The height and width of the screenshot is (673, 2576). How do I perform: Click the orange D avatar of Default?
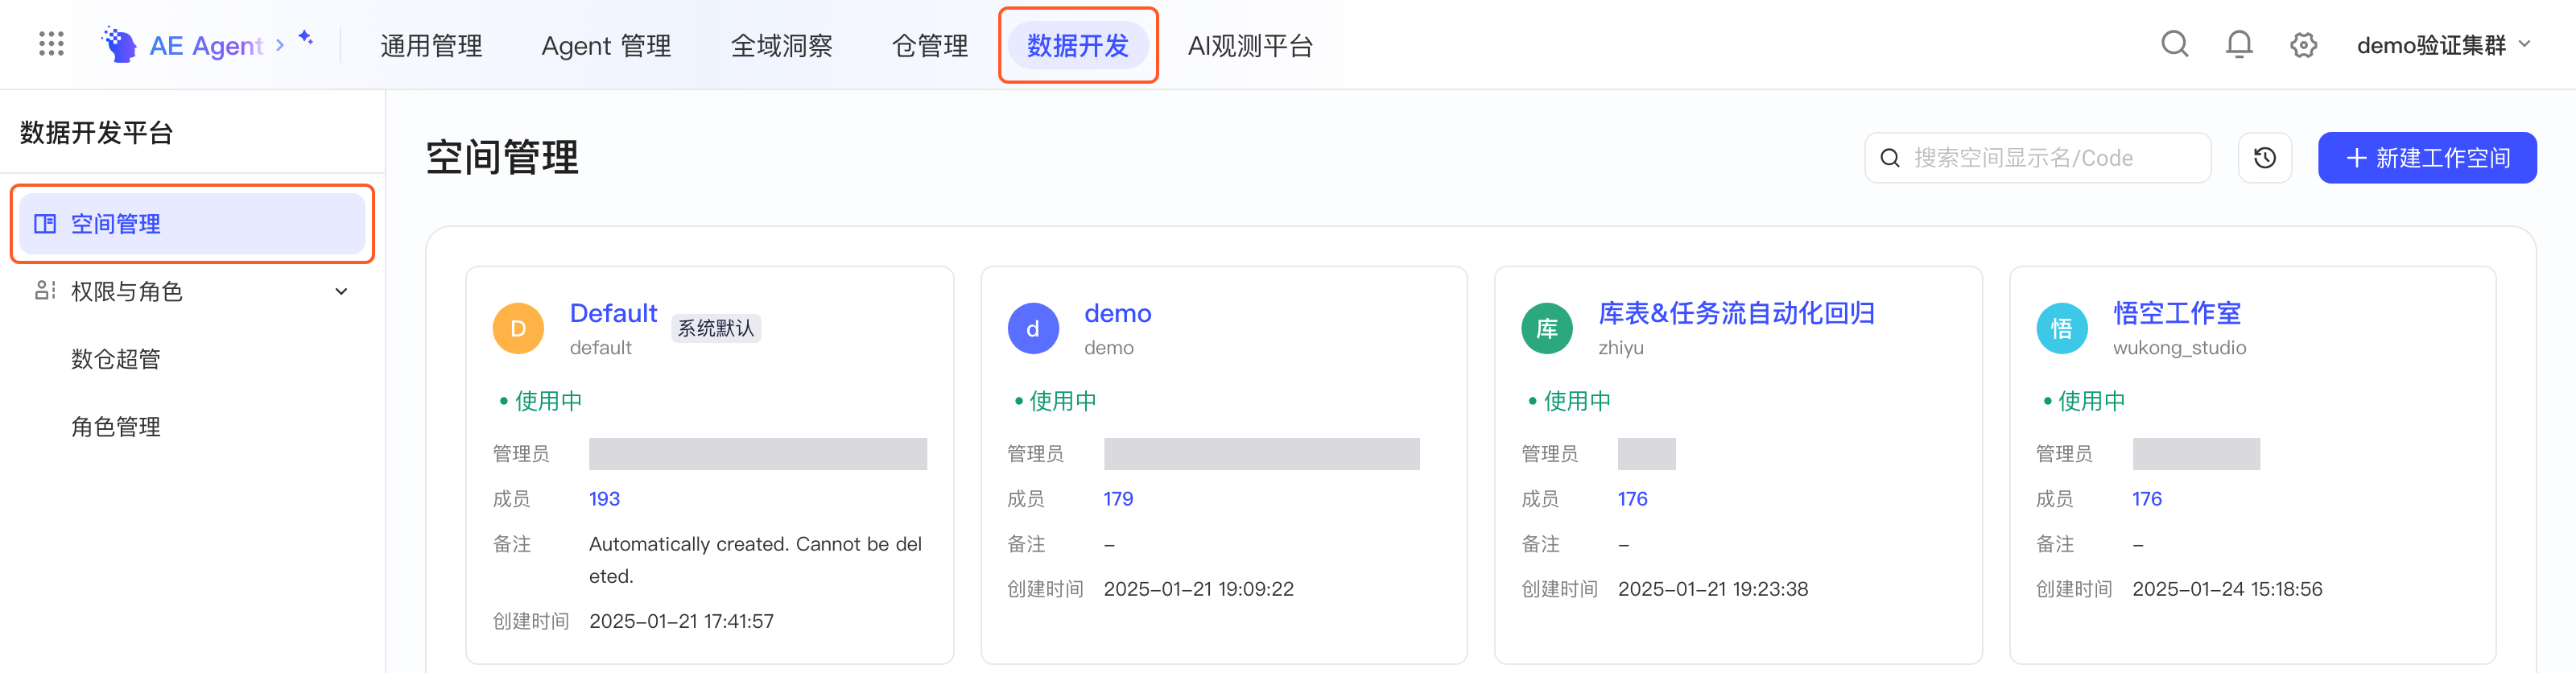(x=518, y=328)
